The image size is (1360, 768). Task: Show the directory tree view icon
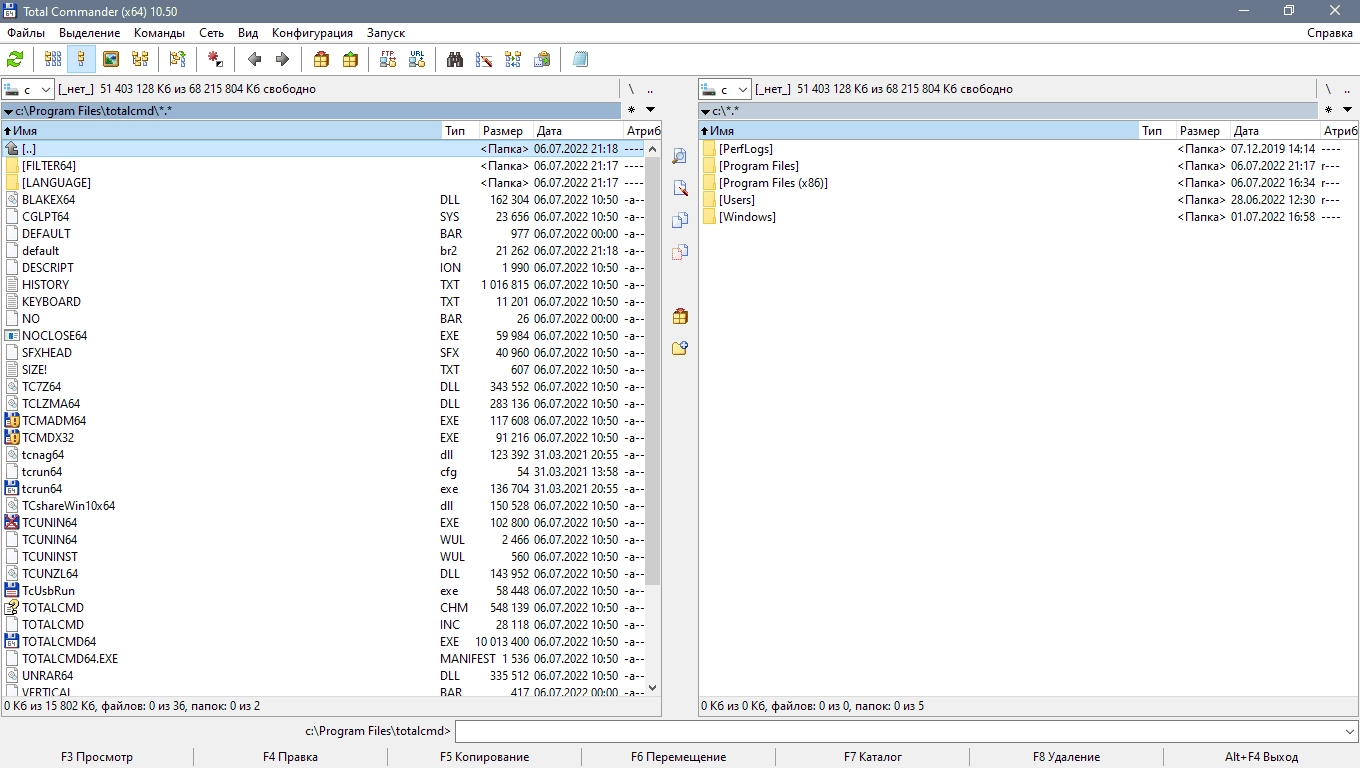coord(140,59)
